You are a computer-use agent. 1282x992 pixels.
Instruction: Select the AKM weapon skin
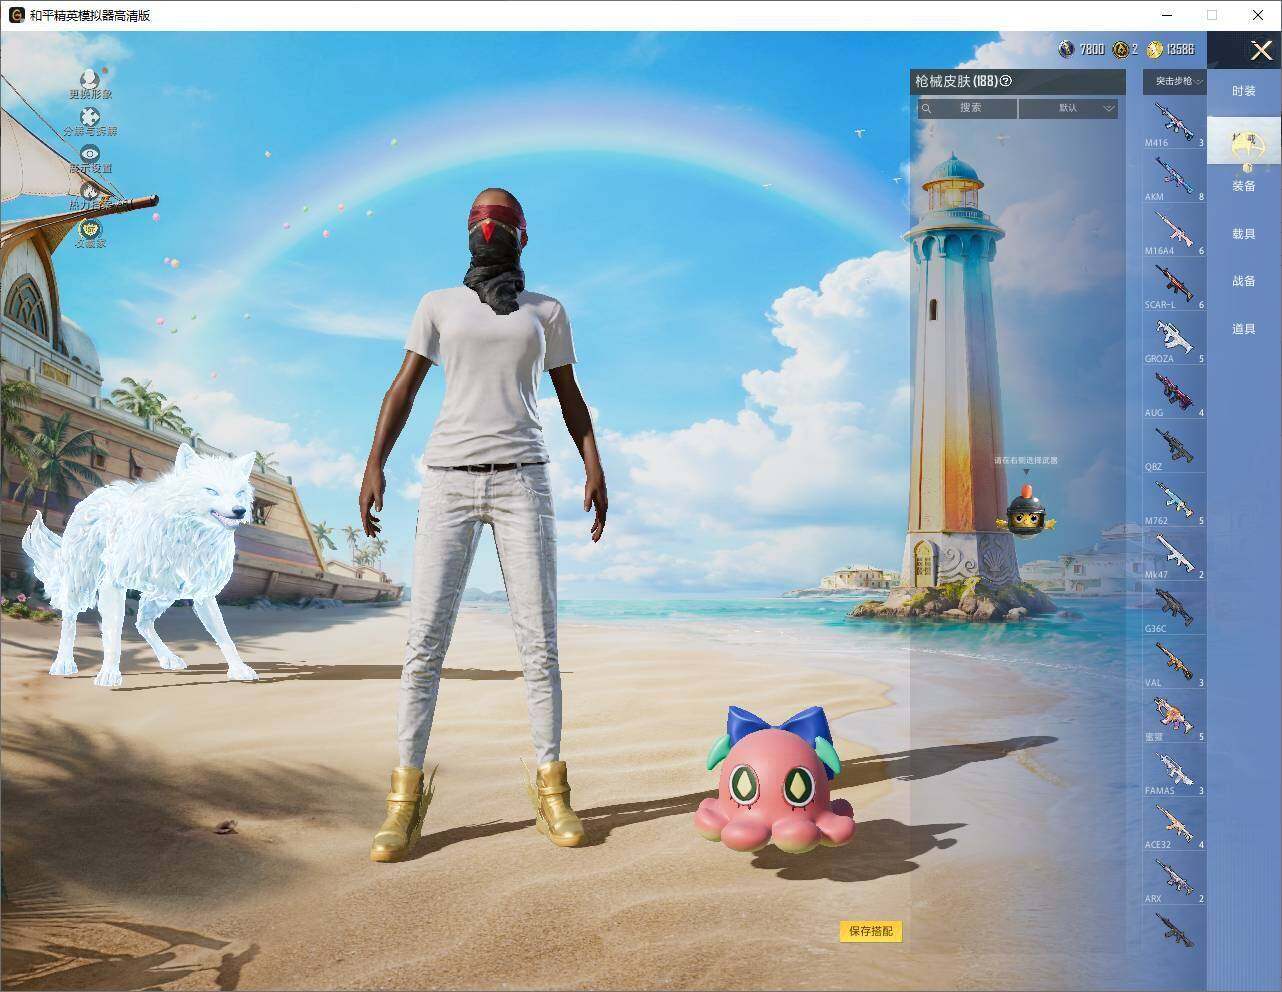tap(1175, 177)
